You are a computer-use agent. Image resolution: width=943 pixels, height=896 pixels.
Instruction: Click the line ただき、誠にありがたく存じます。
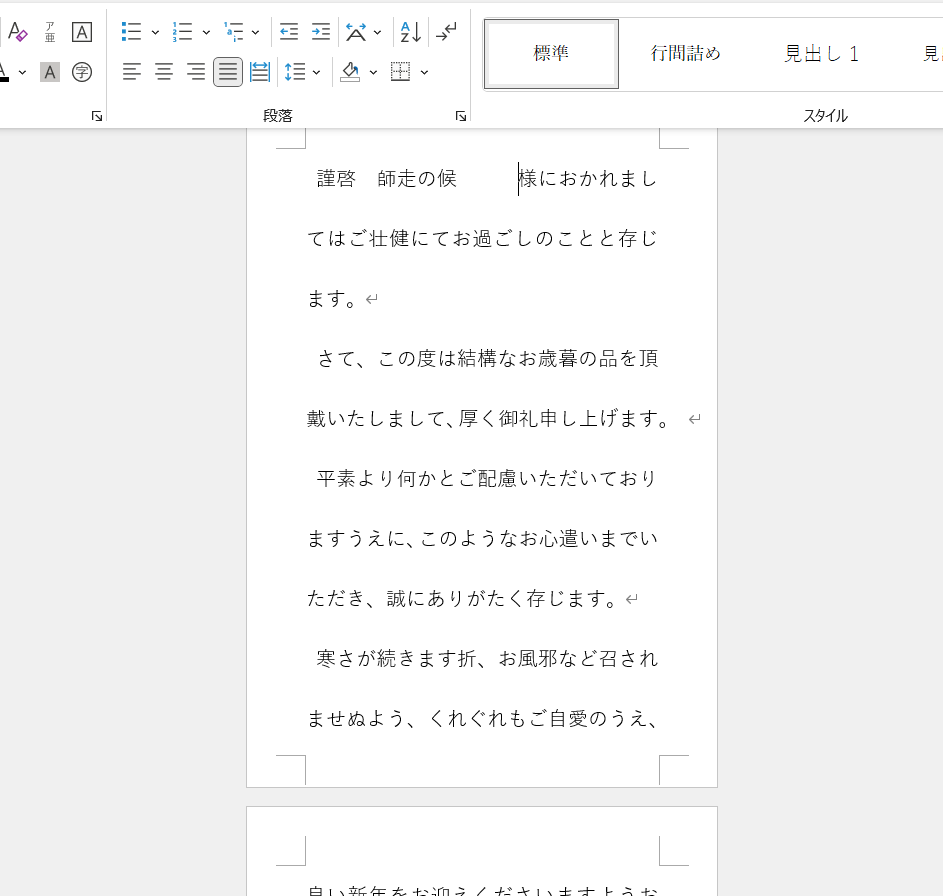(462, 598)
